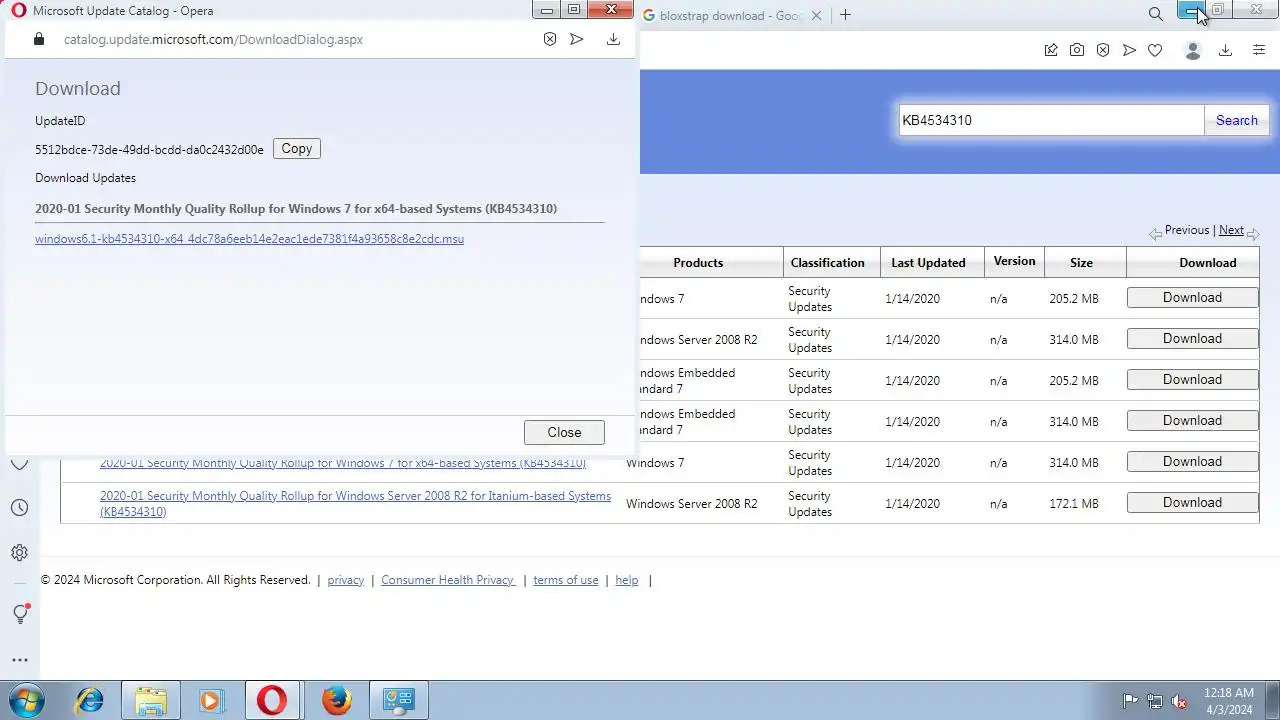Click the ad blocker shield icon in Download dialog
Viewport: 1280px width, 720px height.
[550, 39]
